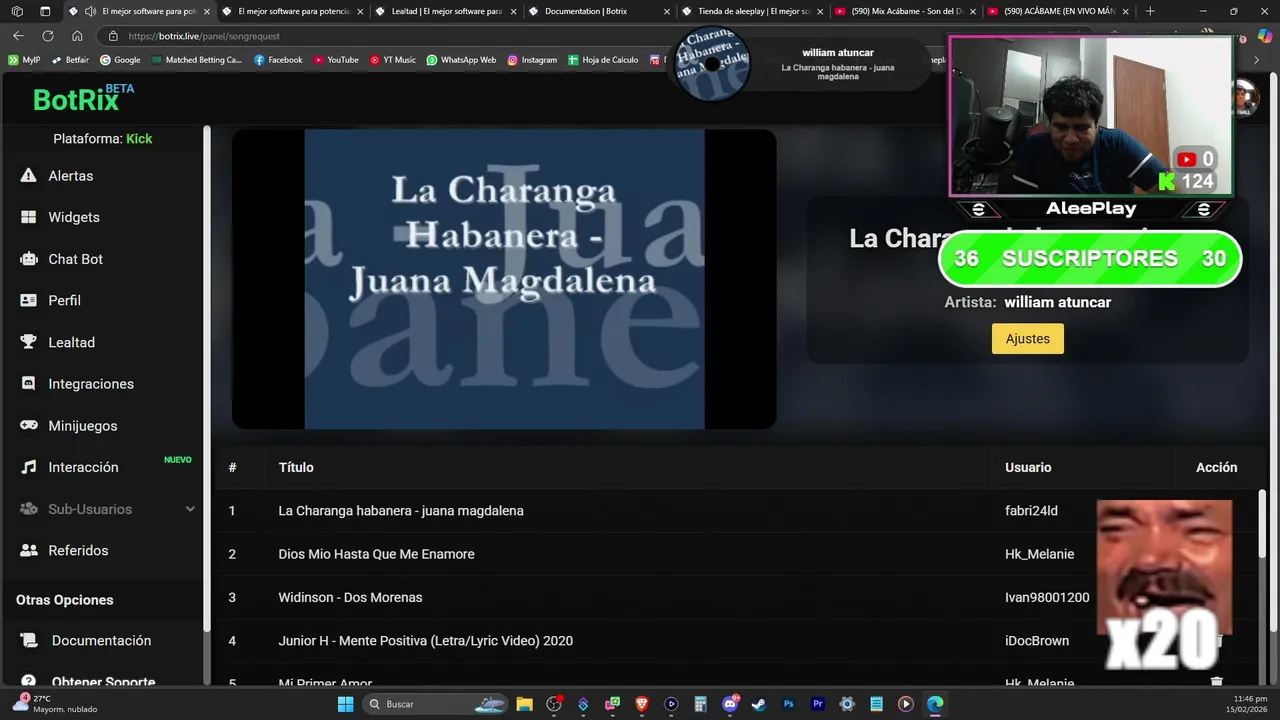1280x720 pixels.
Task: Open the Calculator from the taskbar
Action: [701, 704]
